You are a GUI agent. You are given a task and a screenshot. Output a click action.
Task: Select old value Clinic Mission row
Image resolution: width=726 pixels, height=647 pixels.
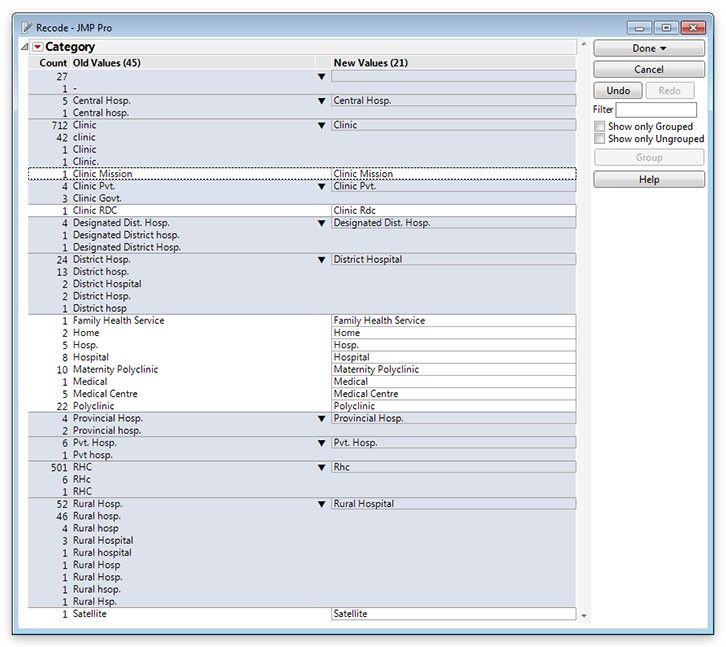(102, 174)
